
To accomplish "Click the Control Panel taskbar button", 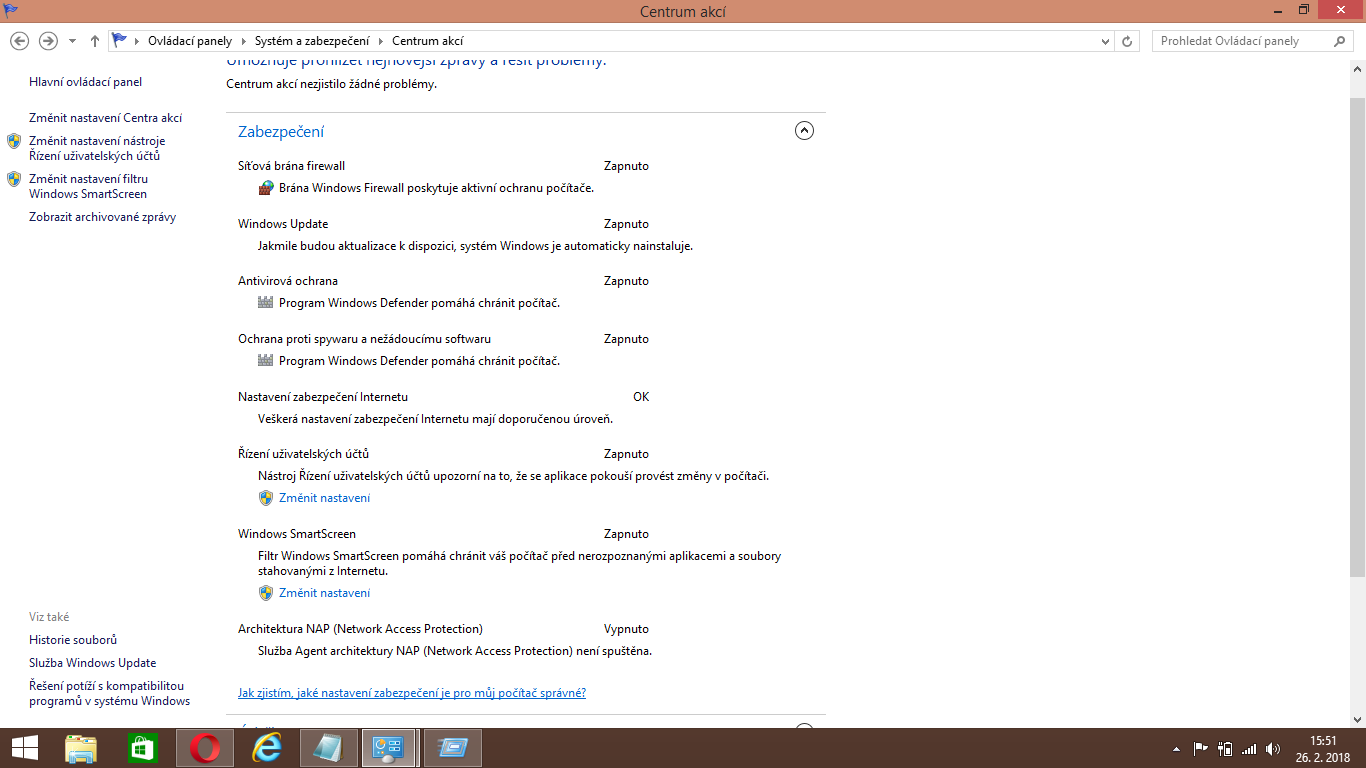I will (x=388, y=748).
